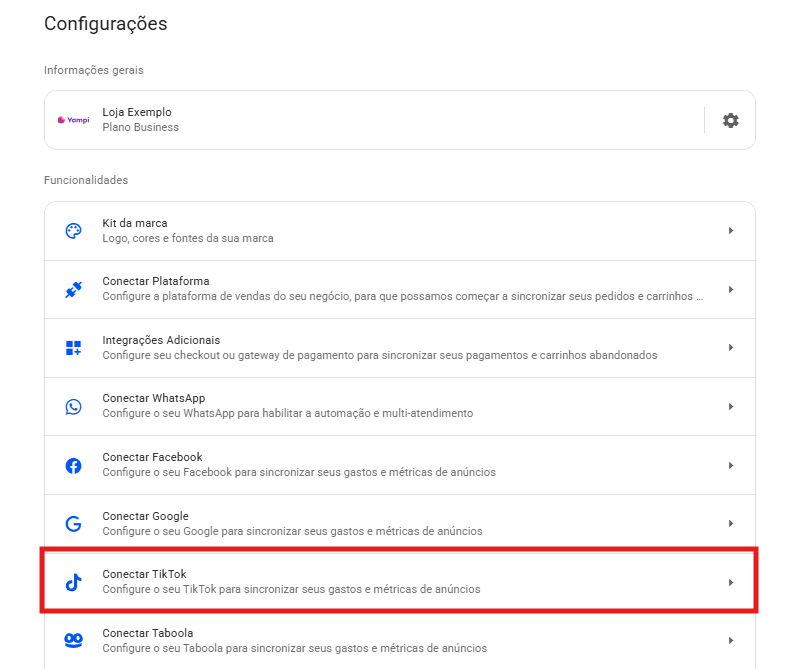
Task: Click the Plano Business label
Action: point(140,127)
